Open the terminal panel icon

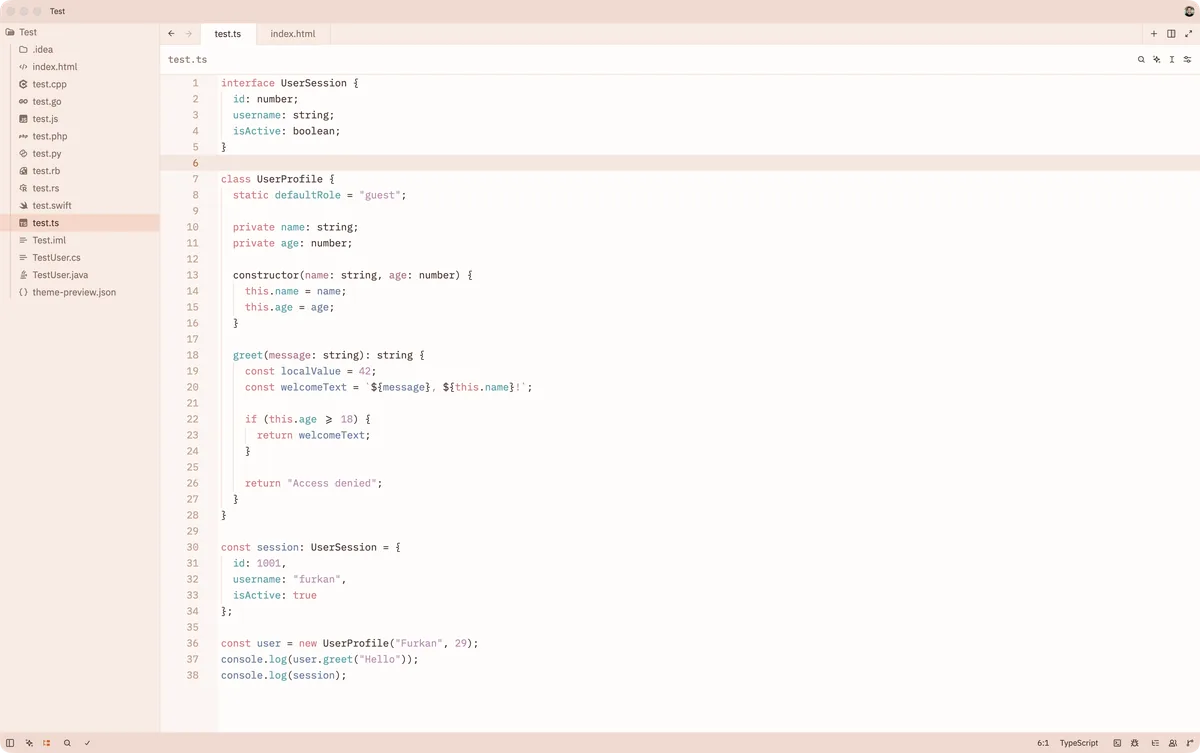[1117, 743]
